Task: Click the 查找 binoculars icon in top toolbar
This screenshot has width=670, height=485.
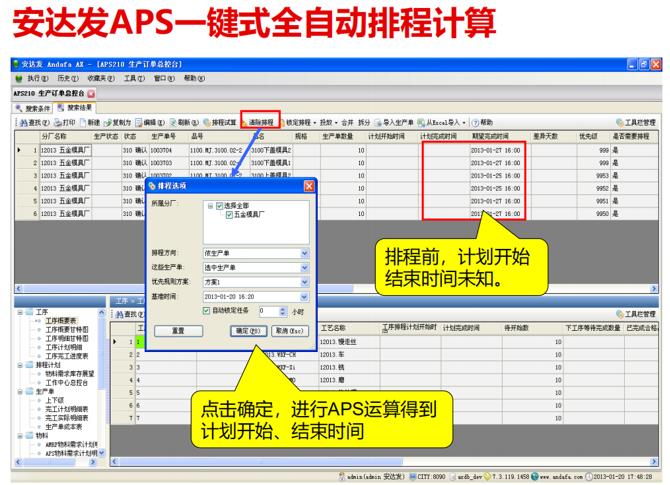Action: click(x=24, y=123)
